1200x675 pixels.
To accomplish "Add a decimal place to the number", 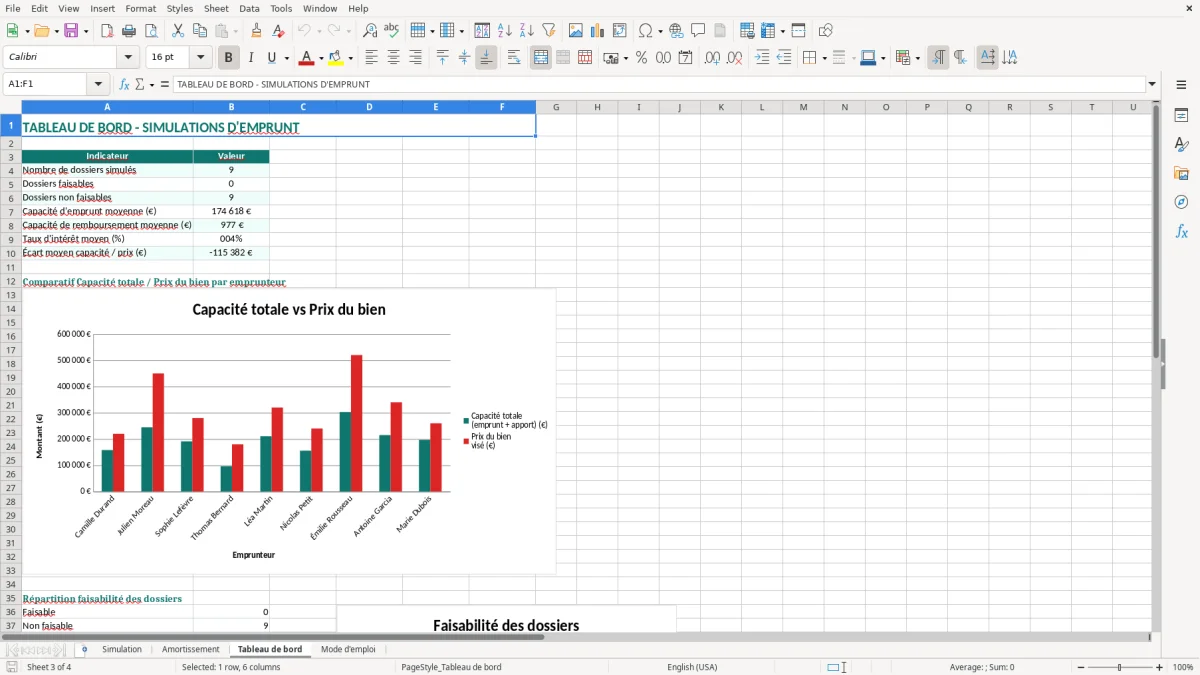I will 713,58.
